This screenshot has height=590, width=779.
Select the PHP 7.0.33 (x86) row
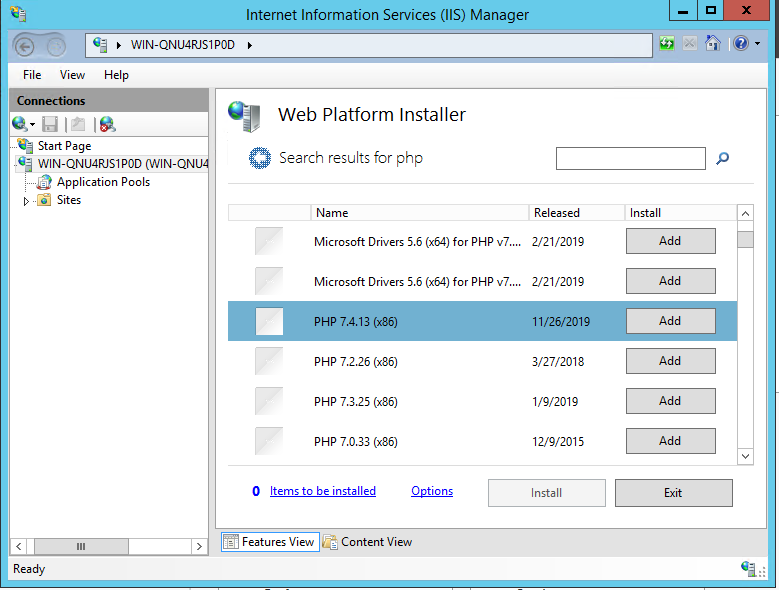click(x=482, y=442)
